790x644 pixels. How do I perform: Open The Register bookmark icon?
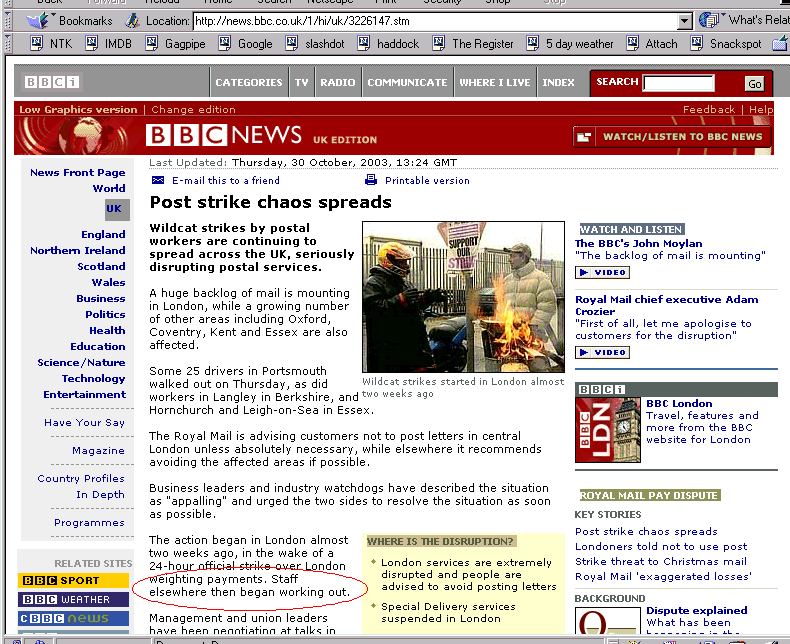coord(439,43)
